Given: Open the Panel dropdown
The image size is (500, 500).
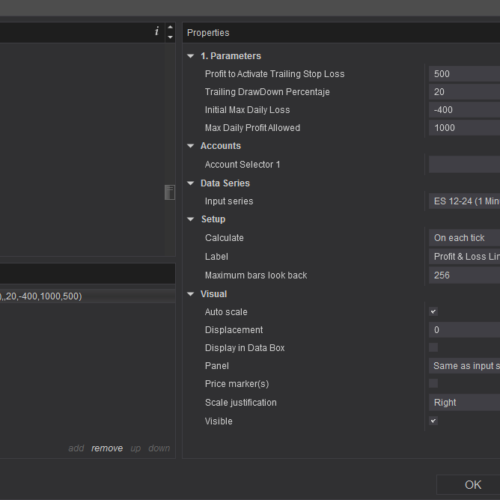Looking at the screenshot, I should (x=464, y=366).
